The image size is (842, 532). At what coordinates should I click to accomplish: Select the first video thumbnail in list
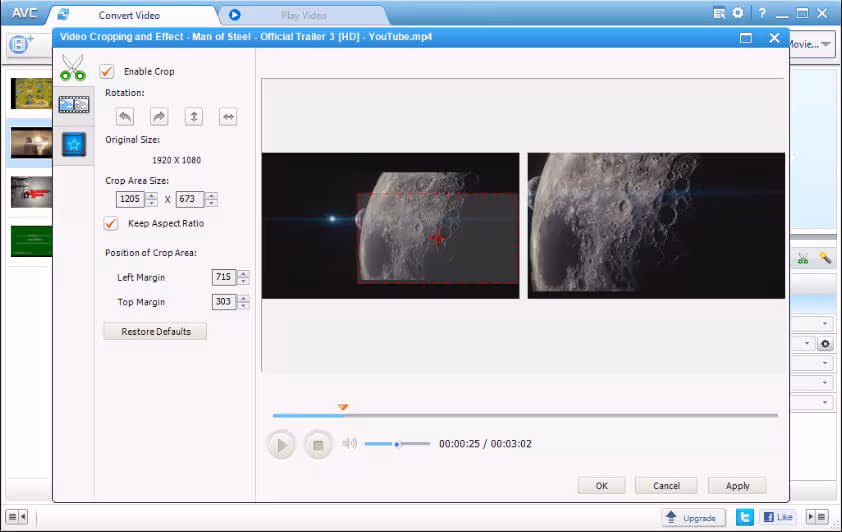pyautogui.click(x=32, y=93)
